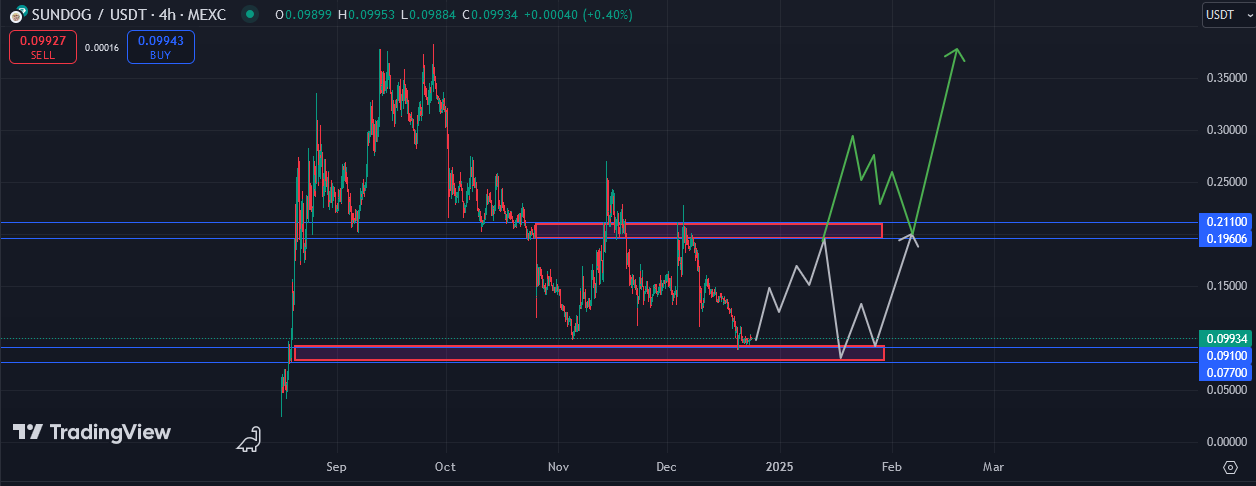Select the 0.09100 price line label
The height and width of the screenshot is (486, 1256).
click(1225, 355)
